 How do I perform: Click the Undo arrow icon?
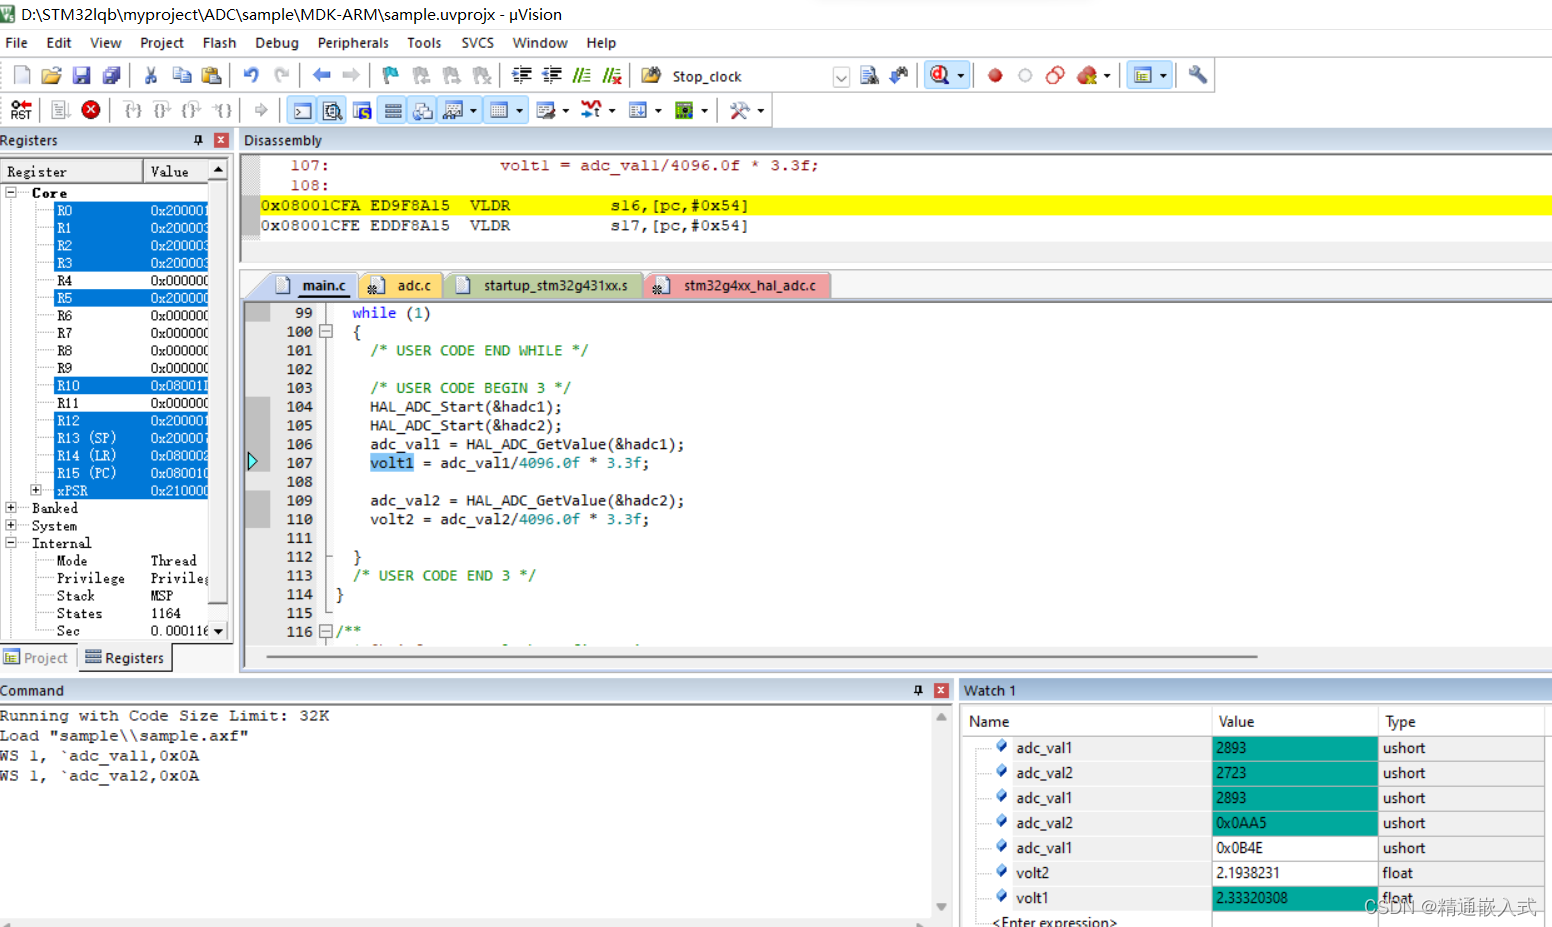(251, 75)
